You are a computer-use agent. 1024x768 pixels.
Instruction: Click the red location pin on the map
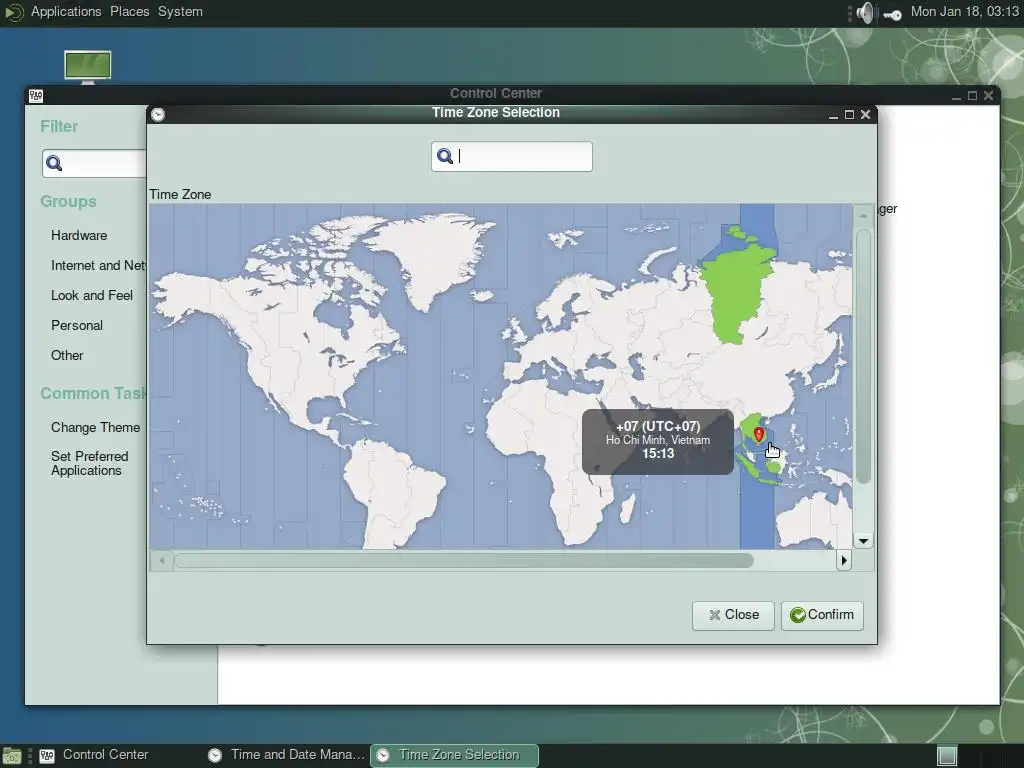758,434
